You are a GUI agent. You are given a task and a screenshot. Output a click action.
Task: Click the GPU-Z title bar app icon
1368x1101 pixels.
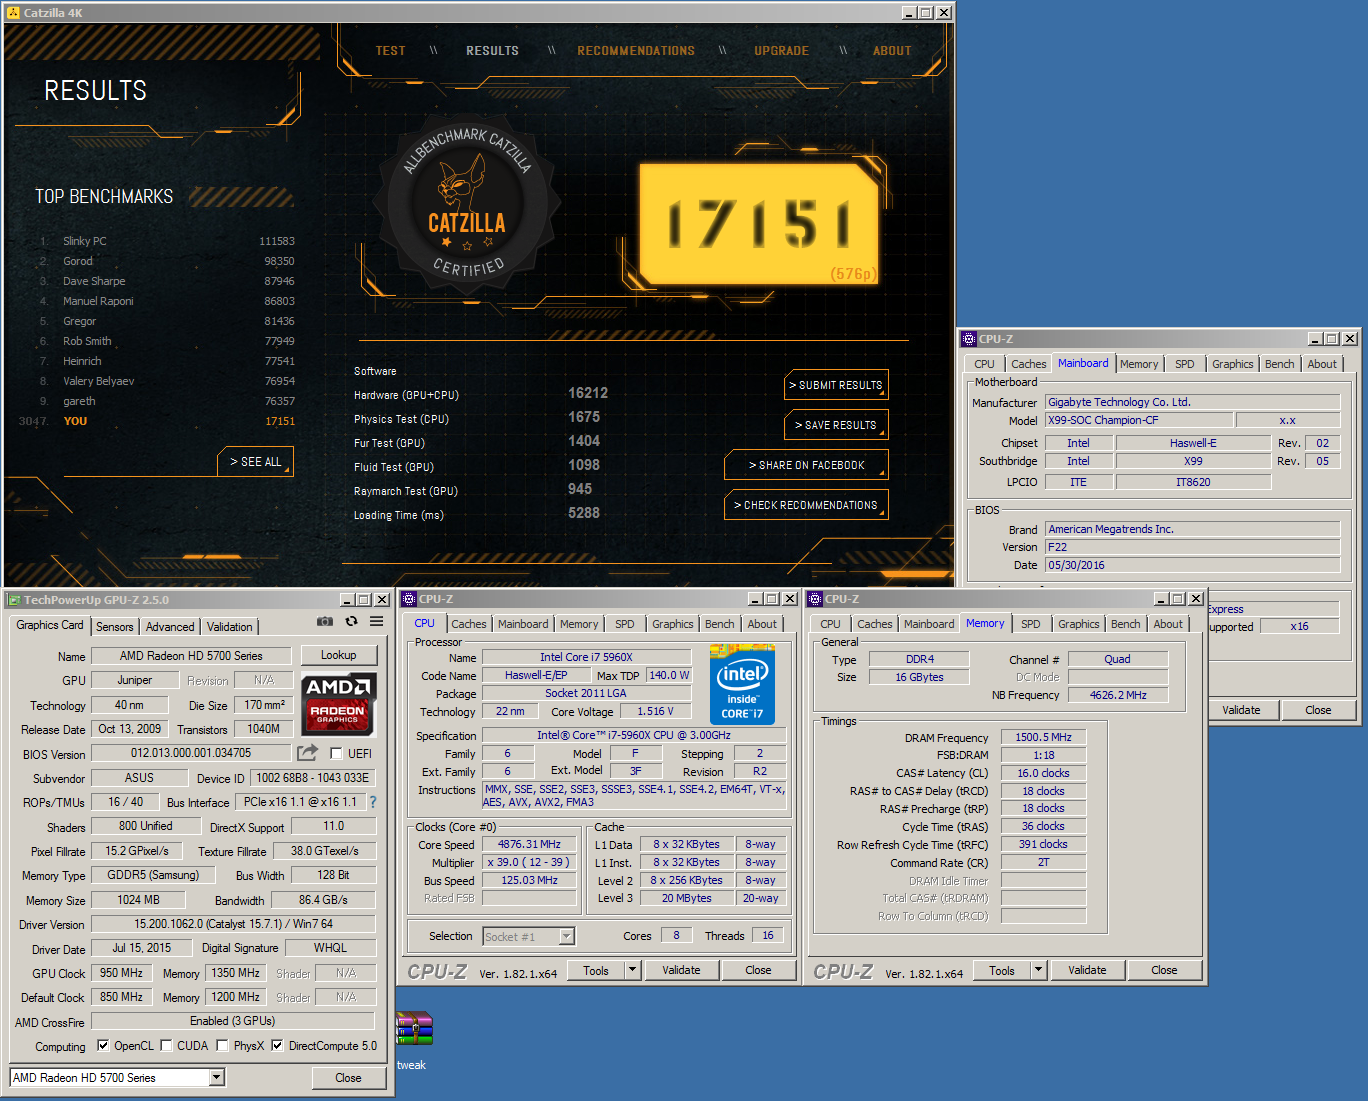click(x=14, y=600)
